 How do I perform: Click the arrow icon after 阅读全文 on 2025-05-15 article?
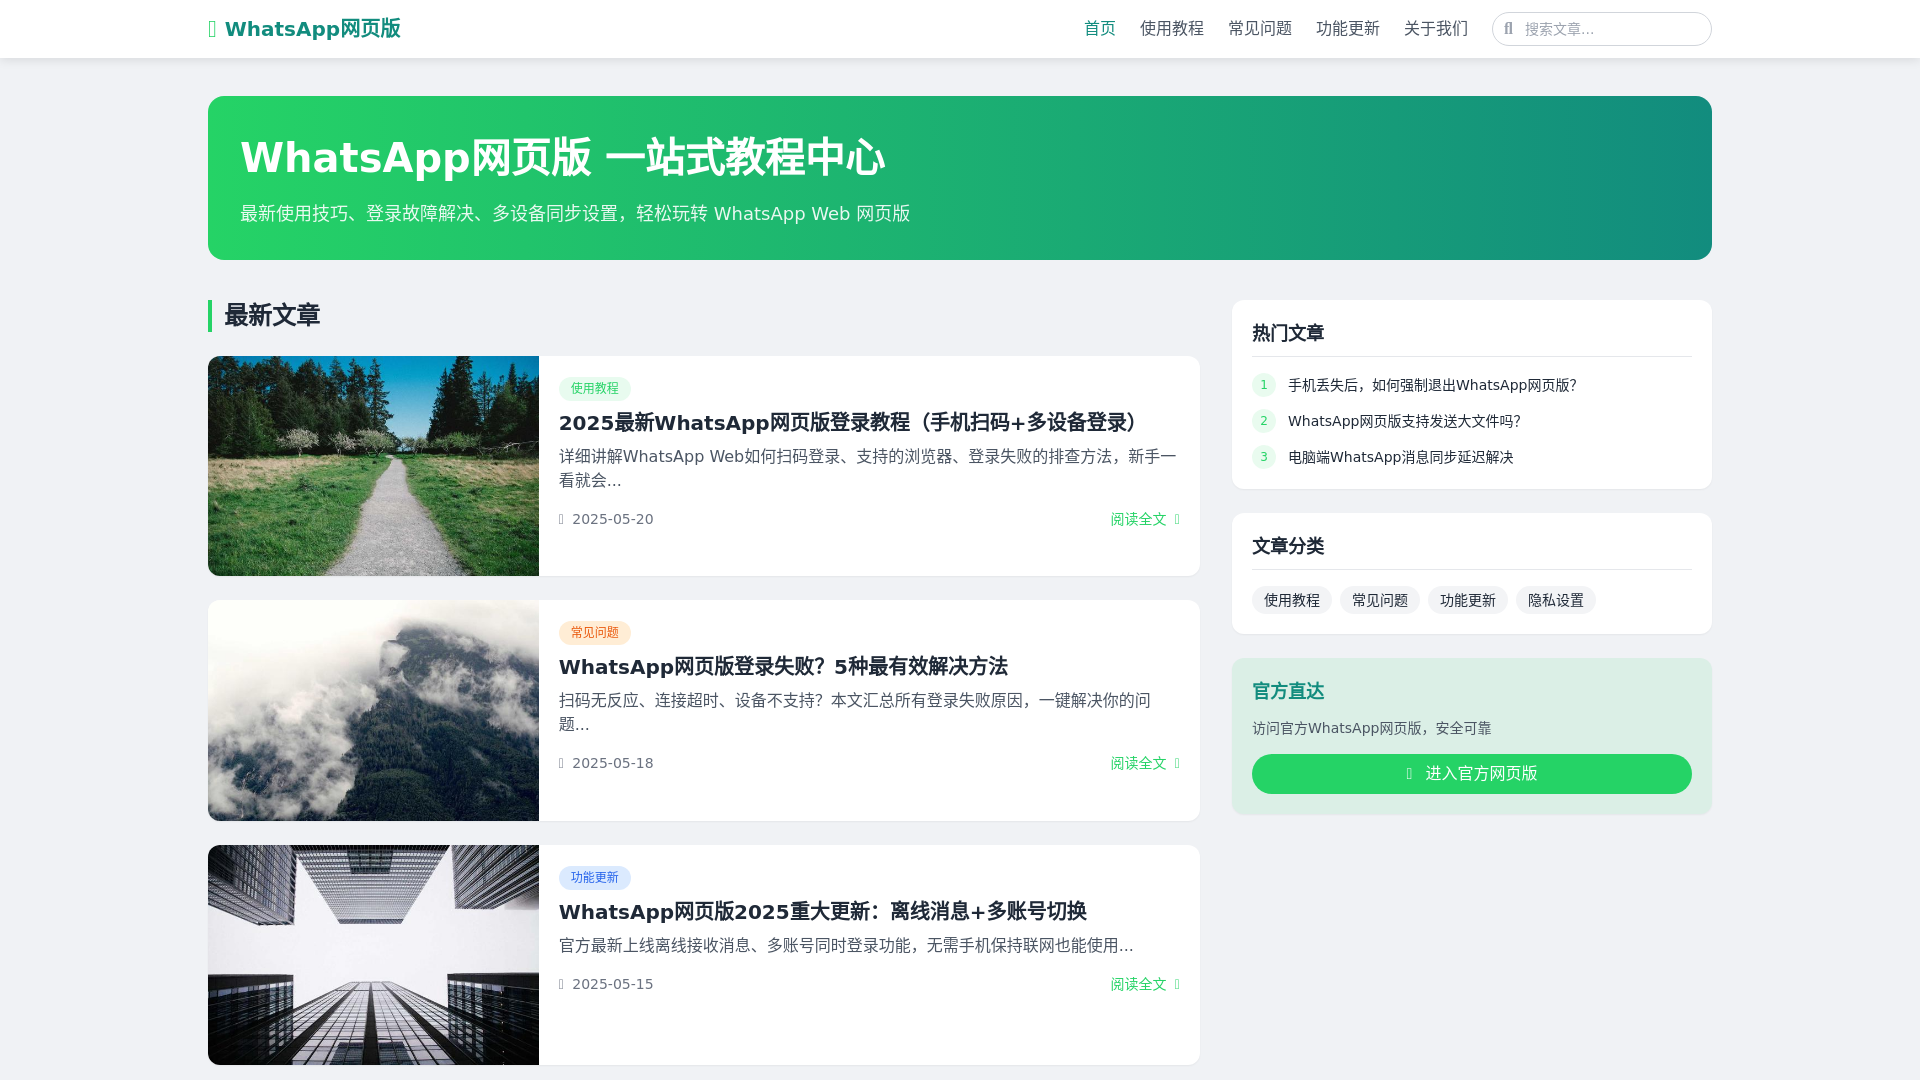pyautogui.click(x=1177, y=984)
